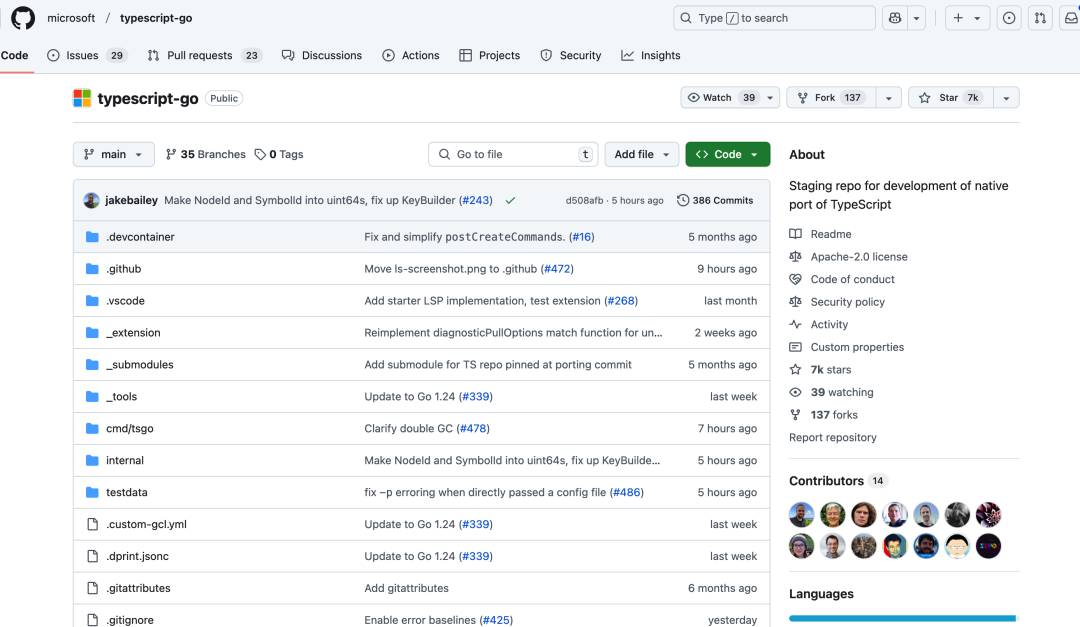
Task: Open pull request #243 link in commit bar
Action: pos(475,201)
